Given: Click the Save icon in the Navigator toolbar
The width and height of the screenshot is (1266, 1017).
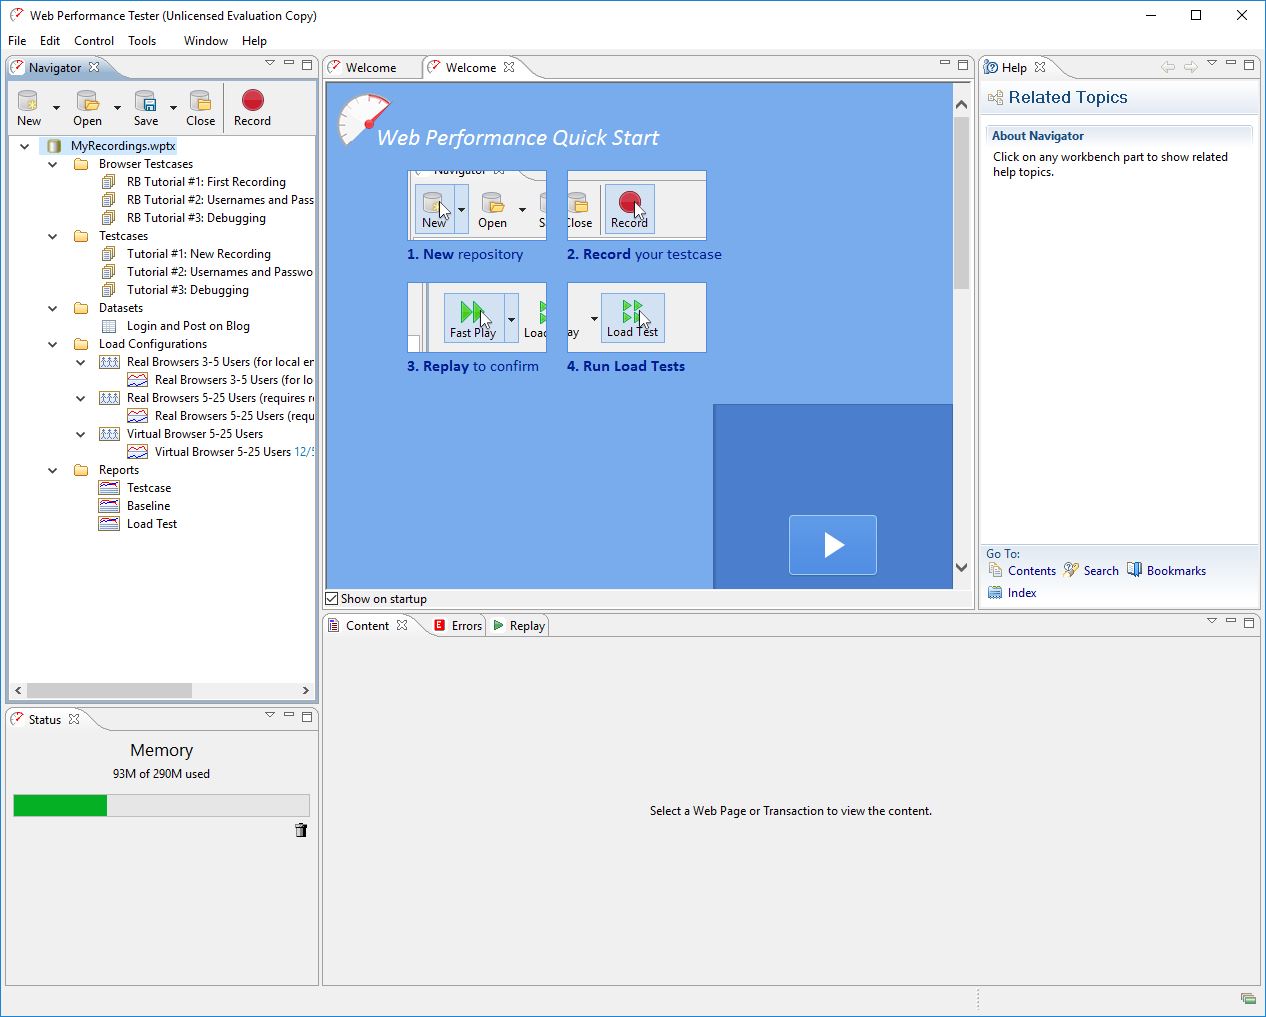Looking at the screenshot, I should coord(145,105).
